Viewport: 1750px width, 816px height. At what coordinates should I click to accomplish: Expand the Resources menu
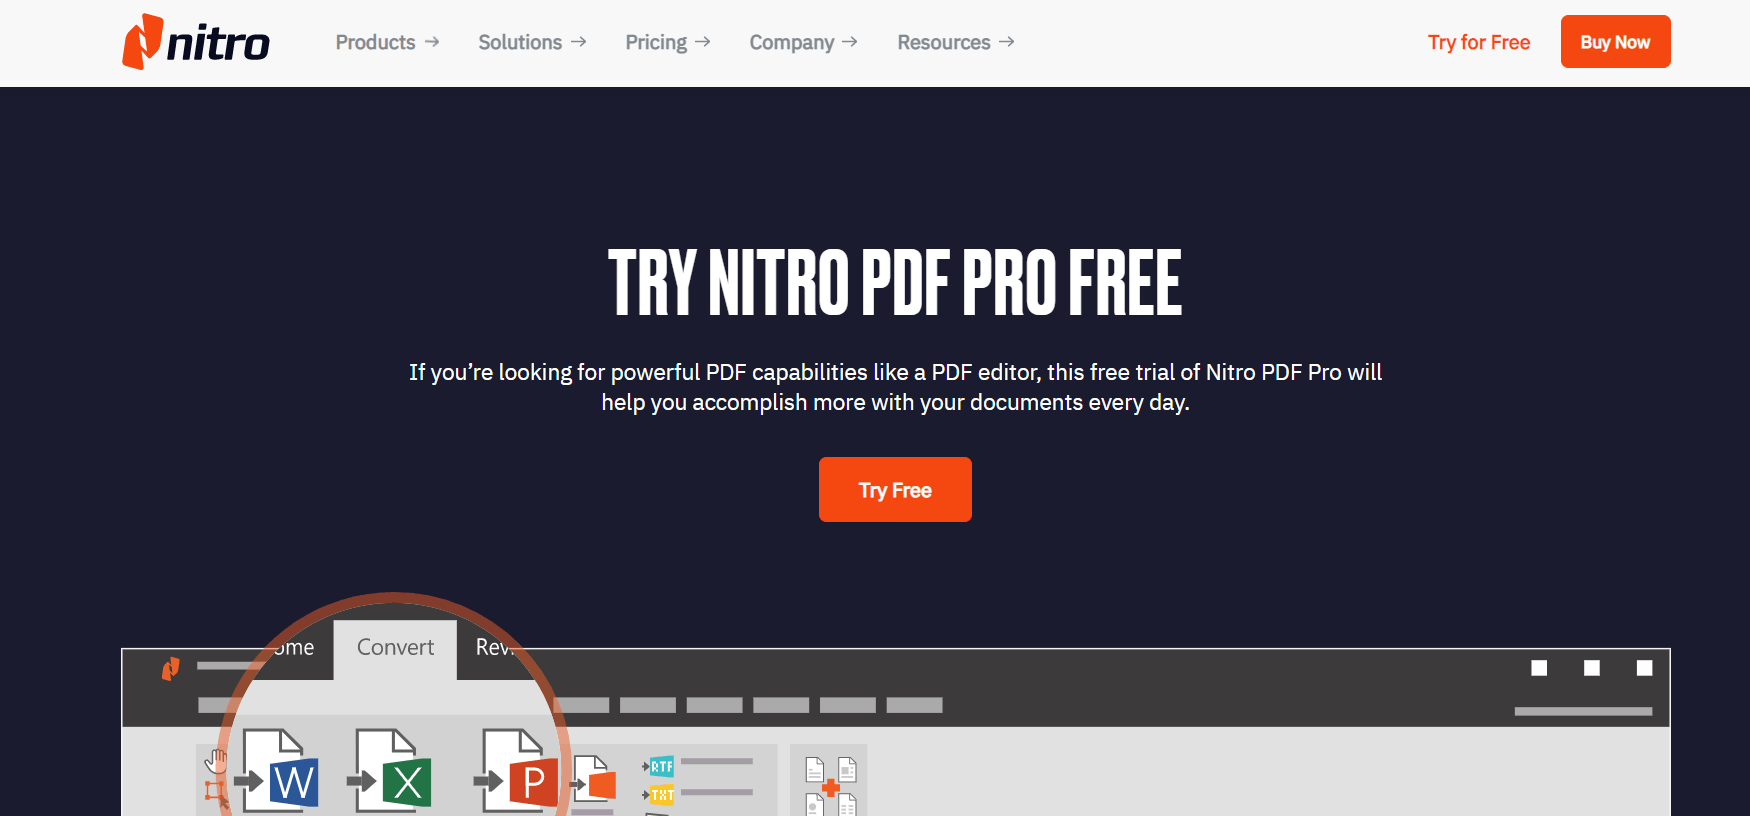[x=955, y=42]
